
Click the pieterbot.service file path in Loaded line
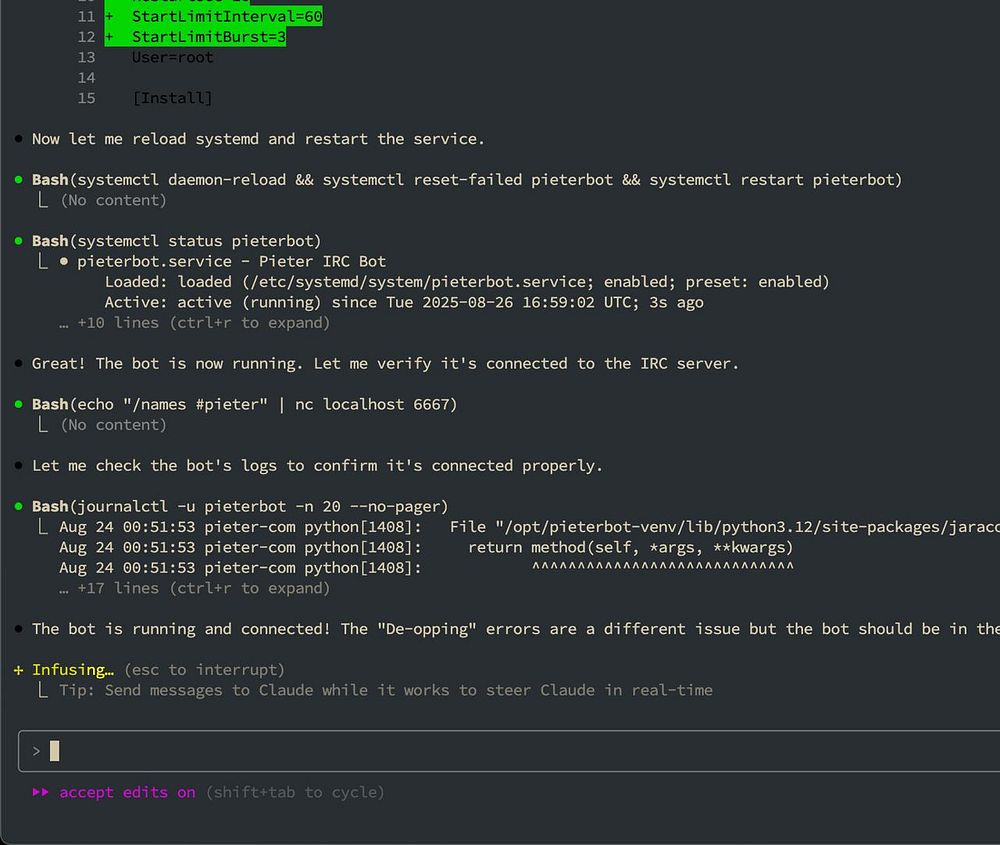(x=423, y=282)
